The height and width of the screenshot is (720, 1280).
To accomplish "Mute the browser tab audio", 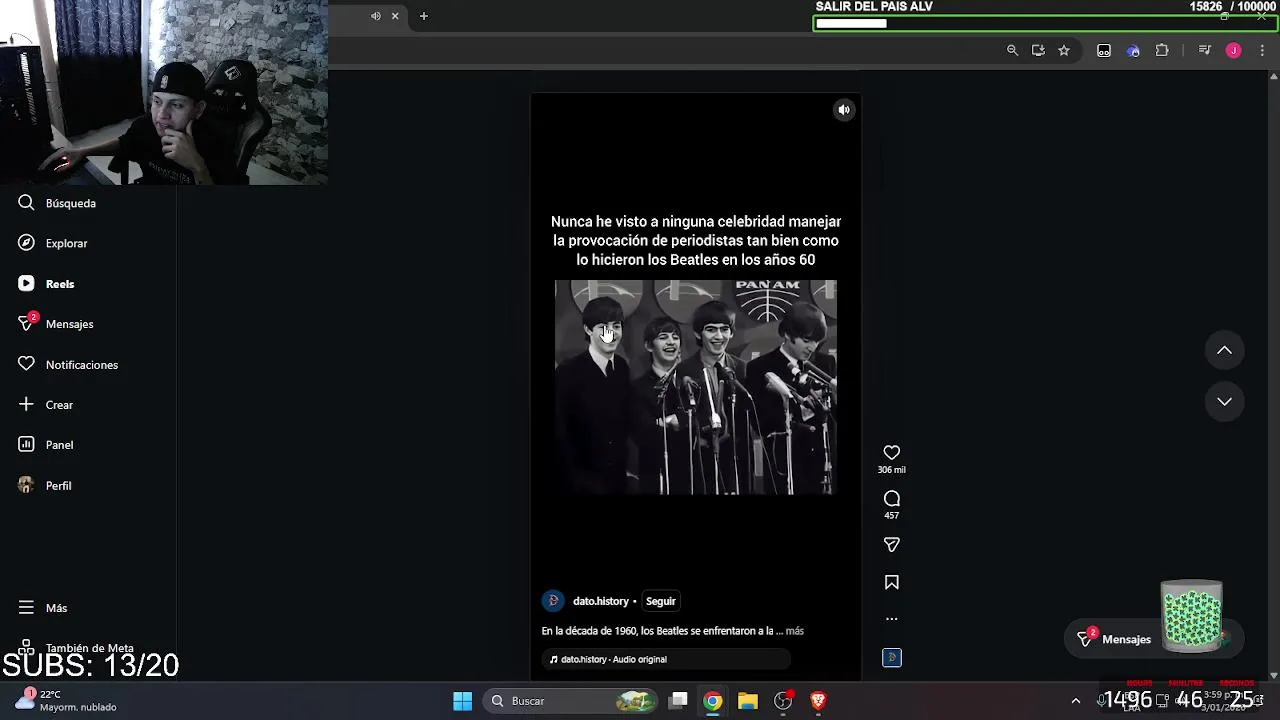I will click(376, 16).
